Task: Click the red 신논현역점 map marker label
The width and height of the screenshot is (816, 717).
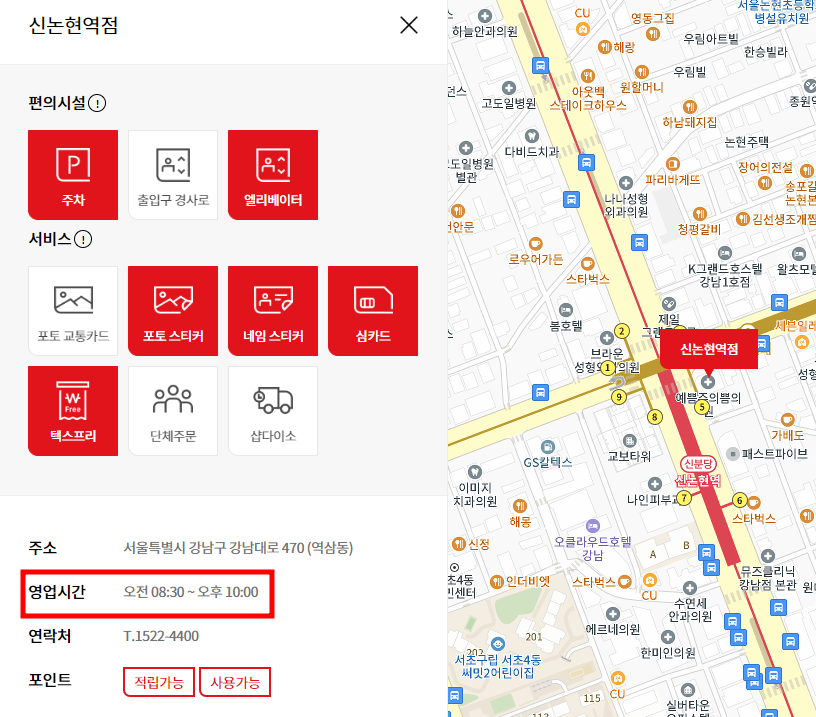Action: (709, 350)
